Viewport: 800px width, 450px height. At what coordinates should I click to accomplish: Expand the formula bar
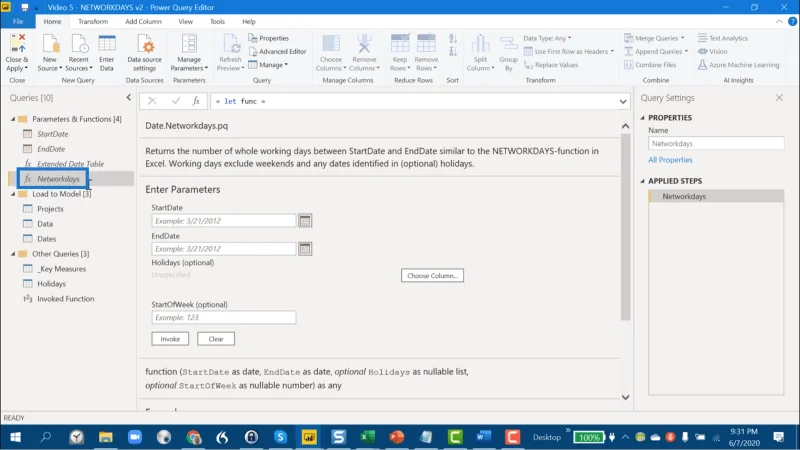click(x=623, y=102)
